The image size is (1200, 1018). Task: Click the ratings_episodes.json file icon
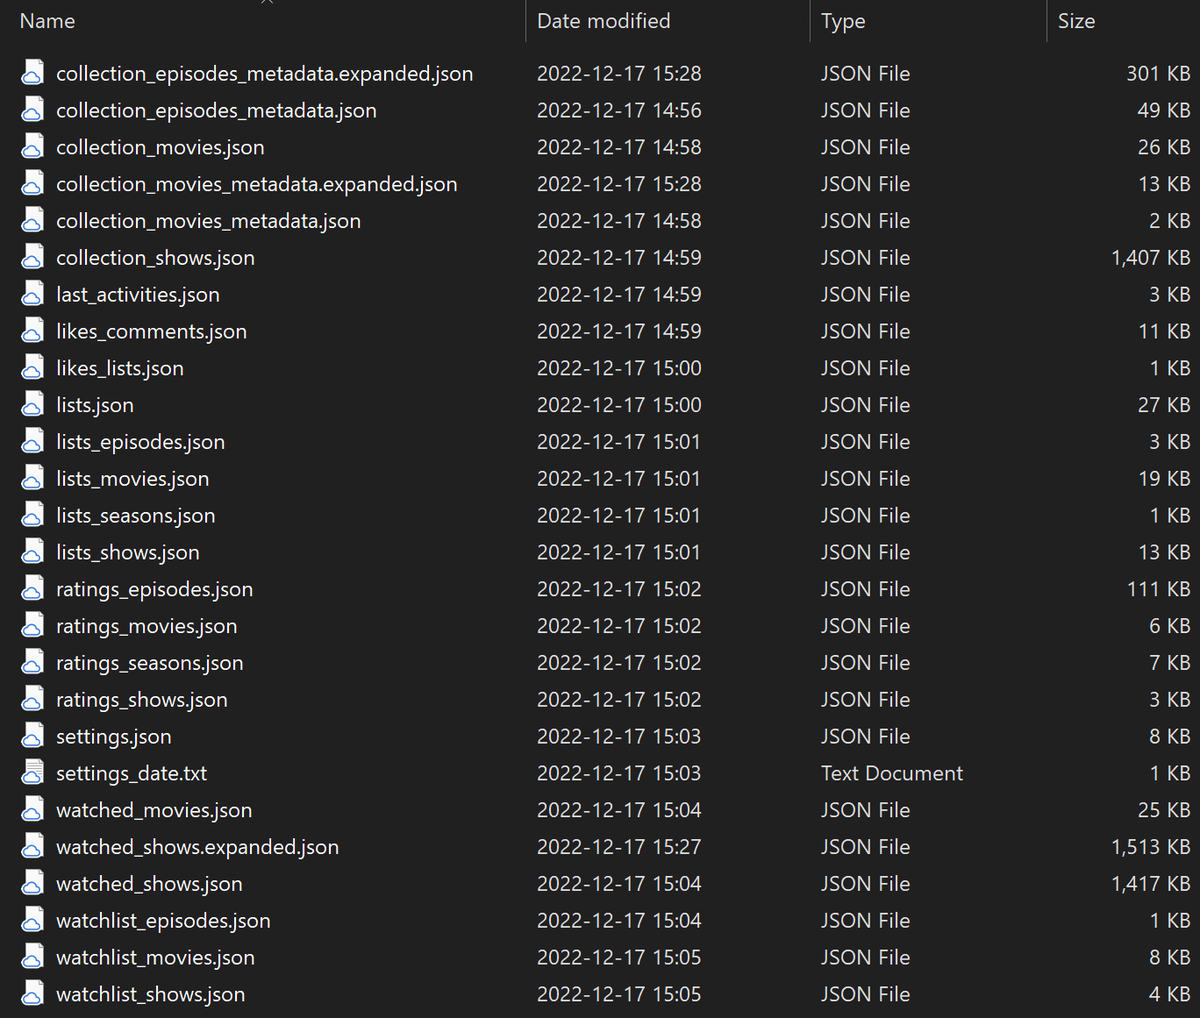coord(33,589)
